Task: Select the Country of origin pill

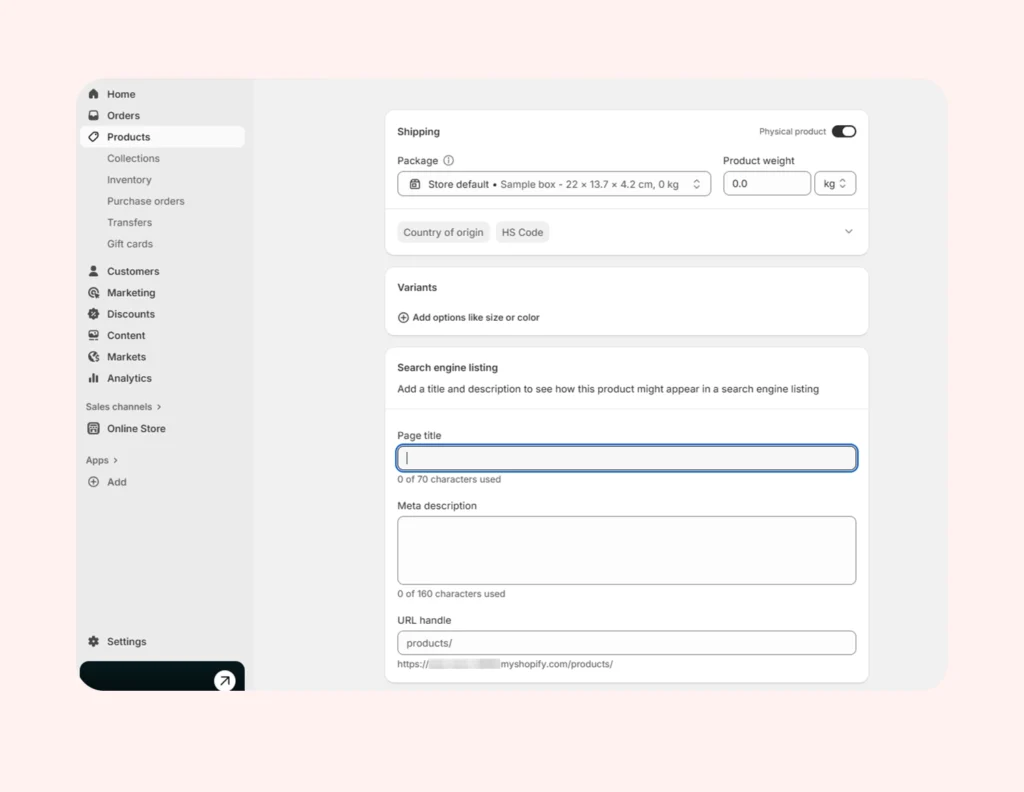Action: [443, 231]
